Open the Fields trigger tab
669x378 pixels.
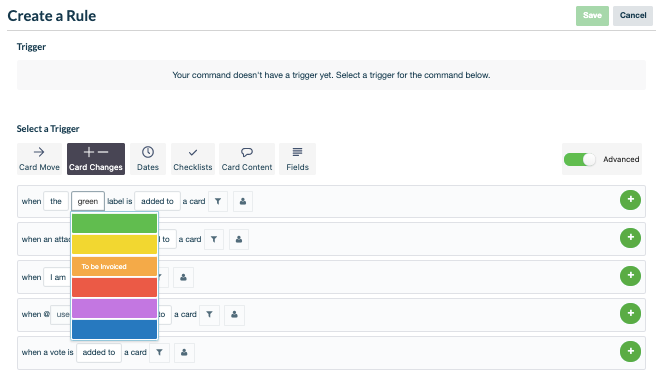pyautogui.click(x=297, y=159)
